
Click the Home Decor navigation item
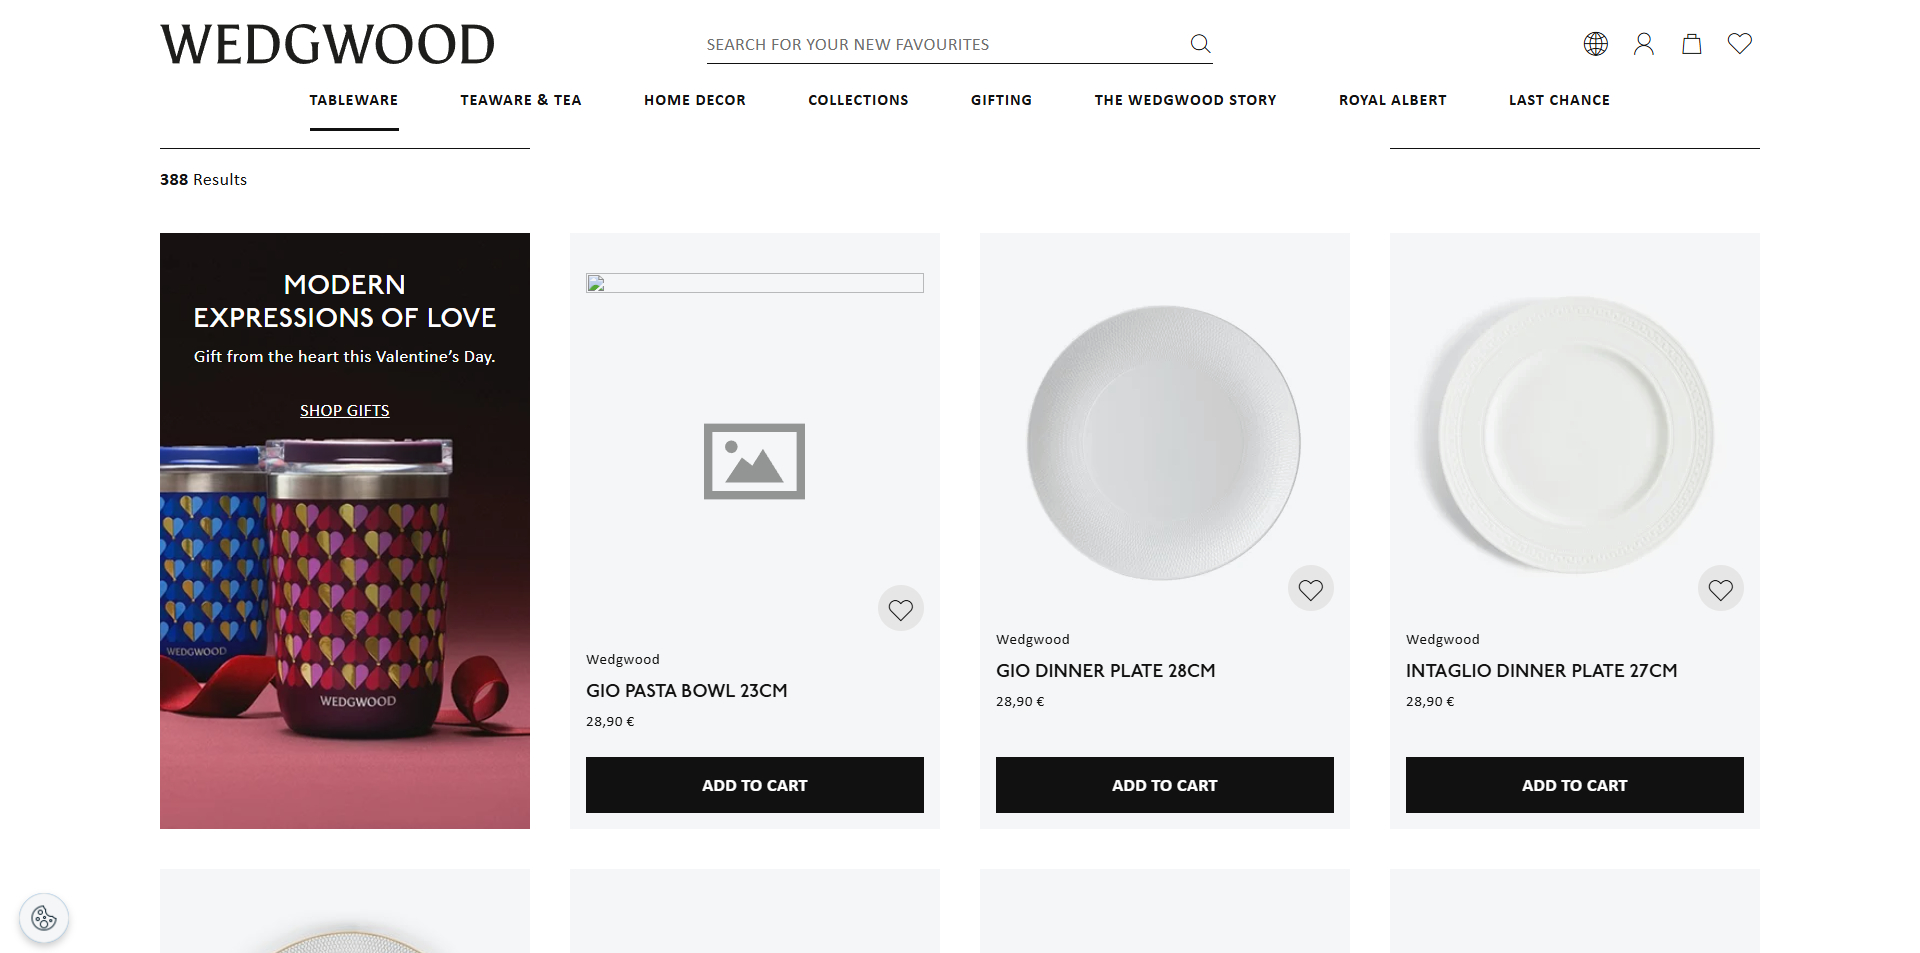coord(694,100)
